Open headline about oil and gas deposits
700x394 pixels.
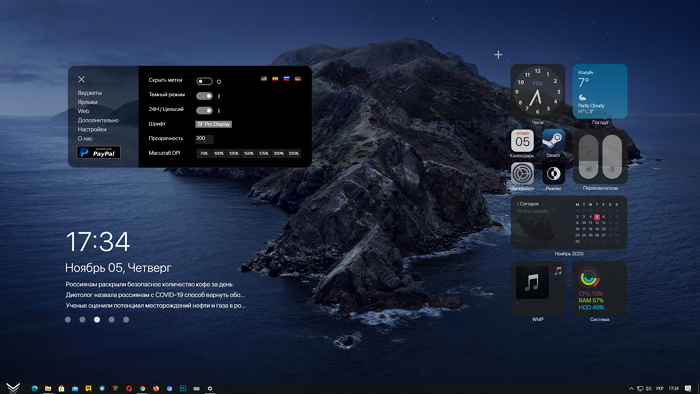(x=156, y=305)
